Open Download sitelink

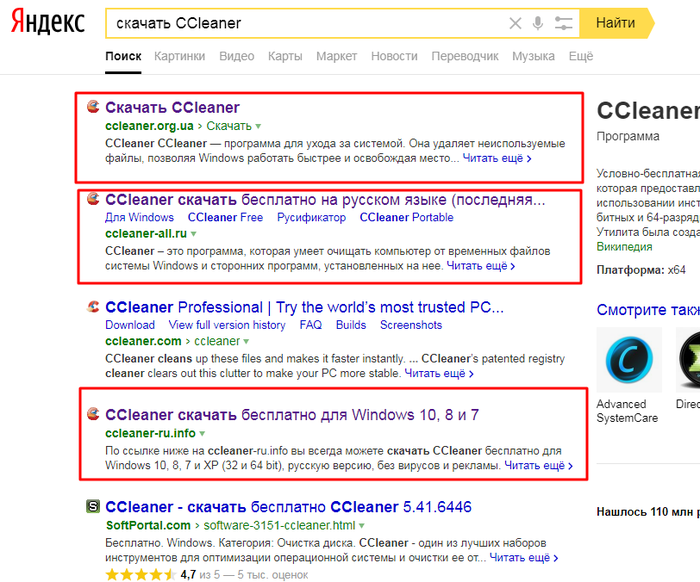pos(130,325)
